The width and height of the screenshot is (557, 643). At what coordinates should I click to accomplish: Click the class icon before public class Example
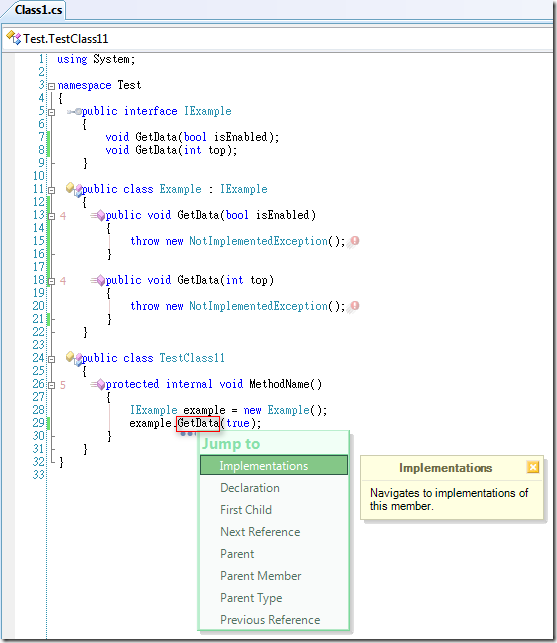click(74, 189)
